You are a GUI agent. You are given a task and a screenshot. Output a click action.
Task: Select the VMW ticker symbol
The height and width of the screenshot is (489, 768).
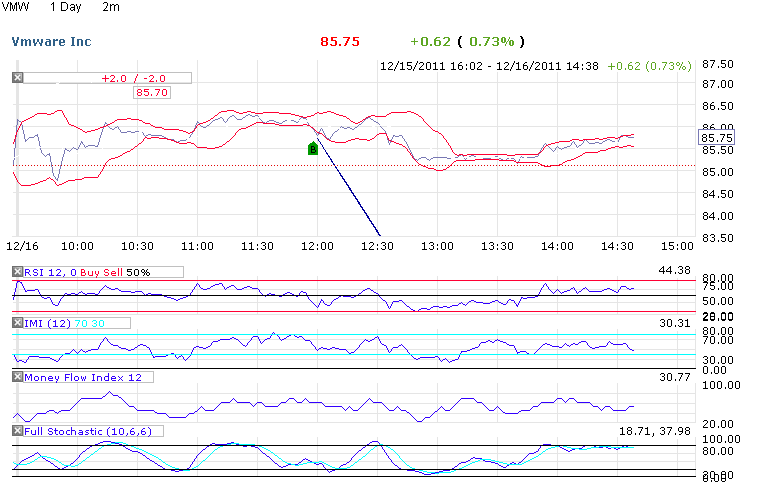(x=15, y=7)
